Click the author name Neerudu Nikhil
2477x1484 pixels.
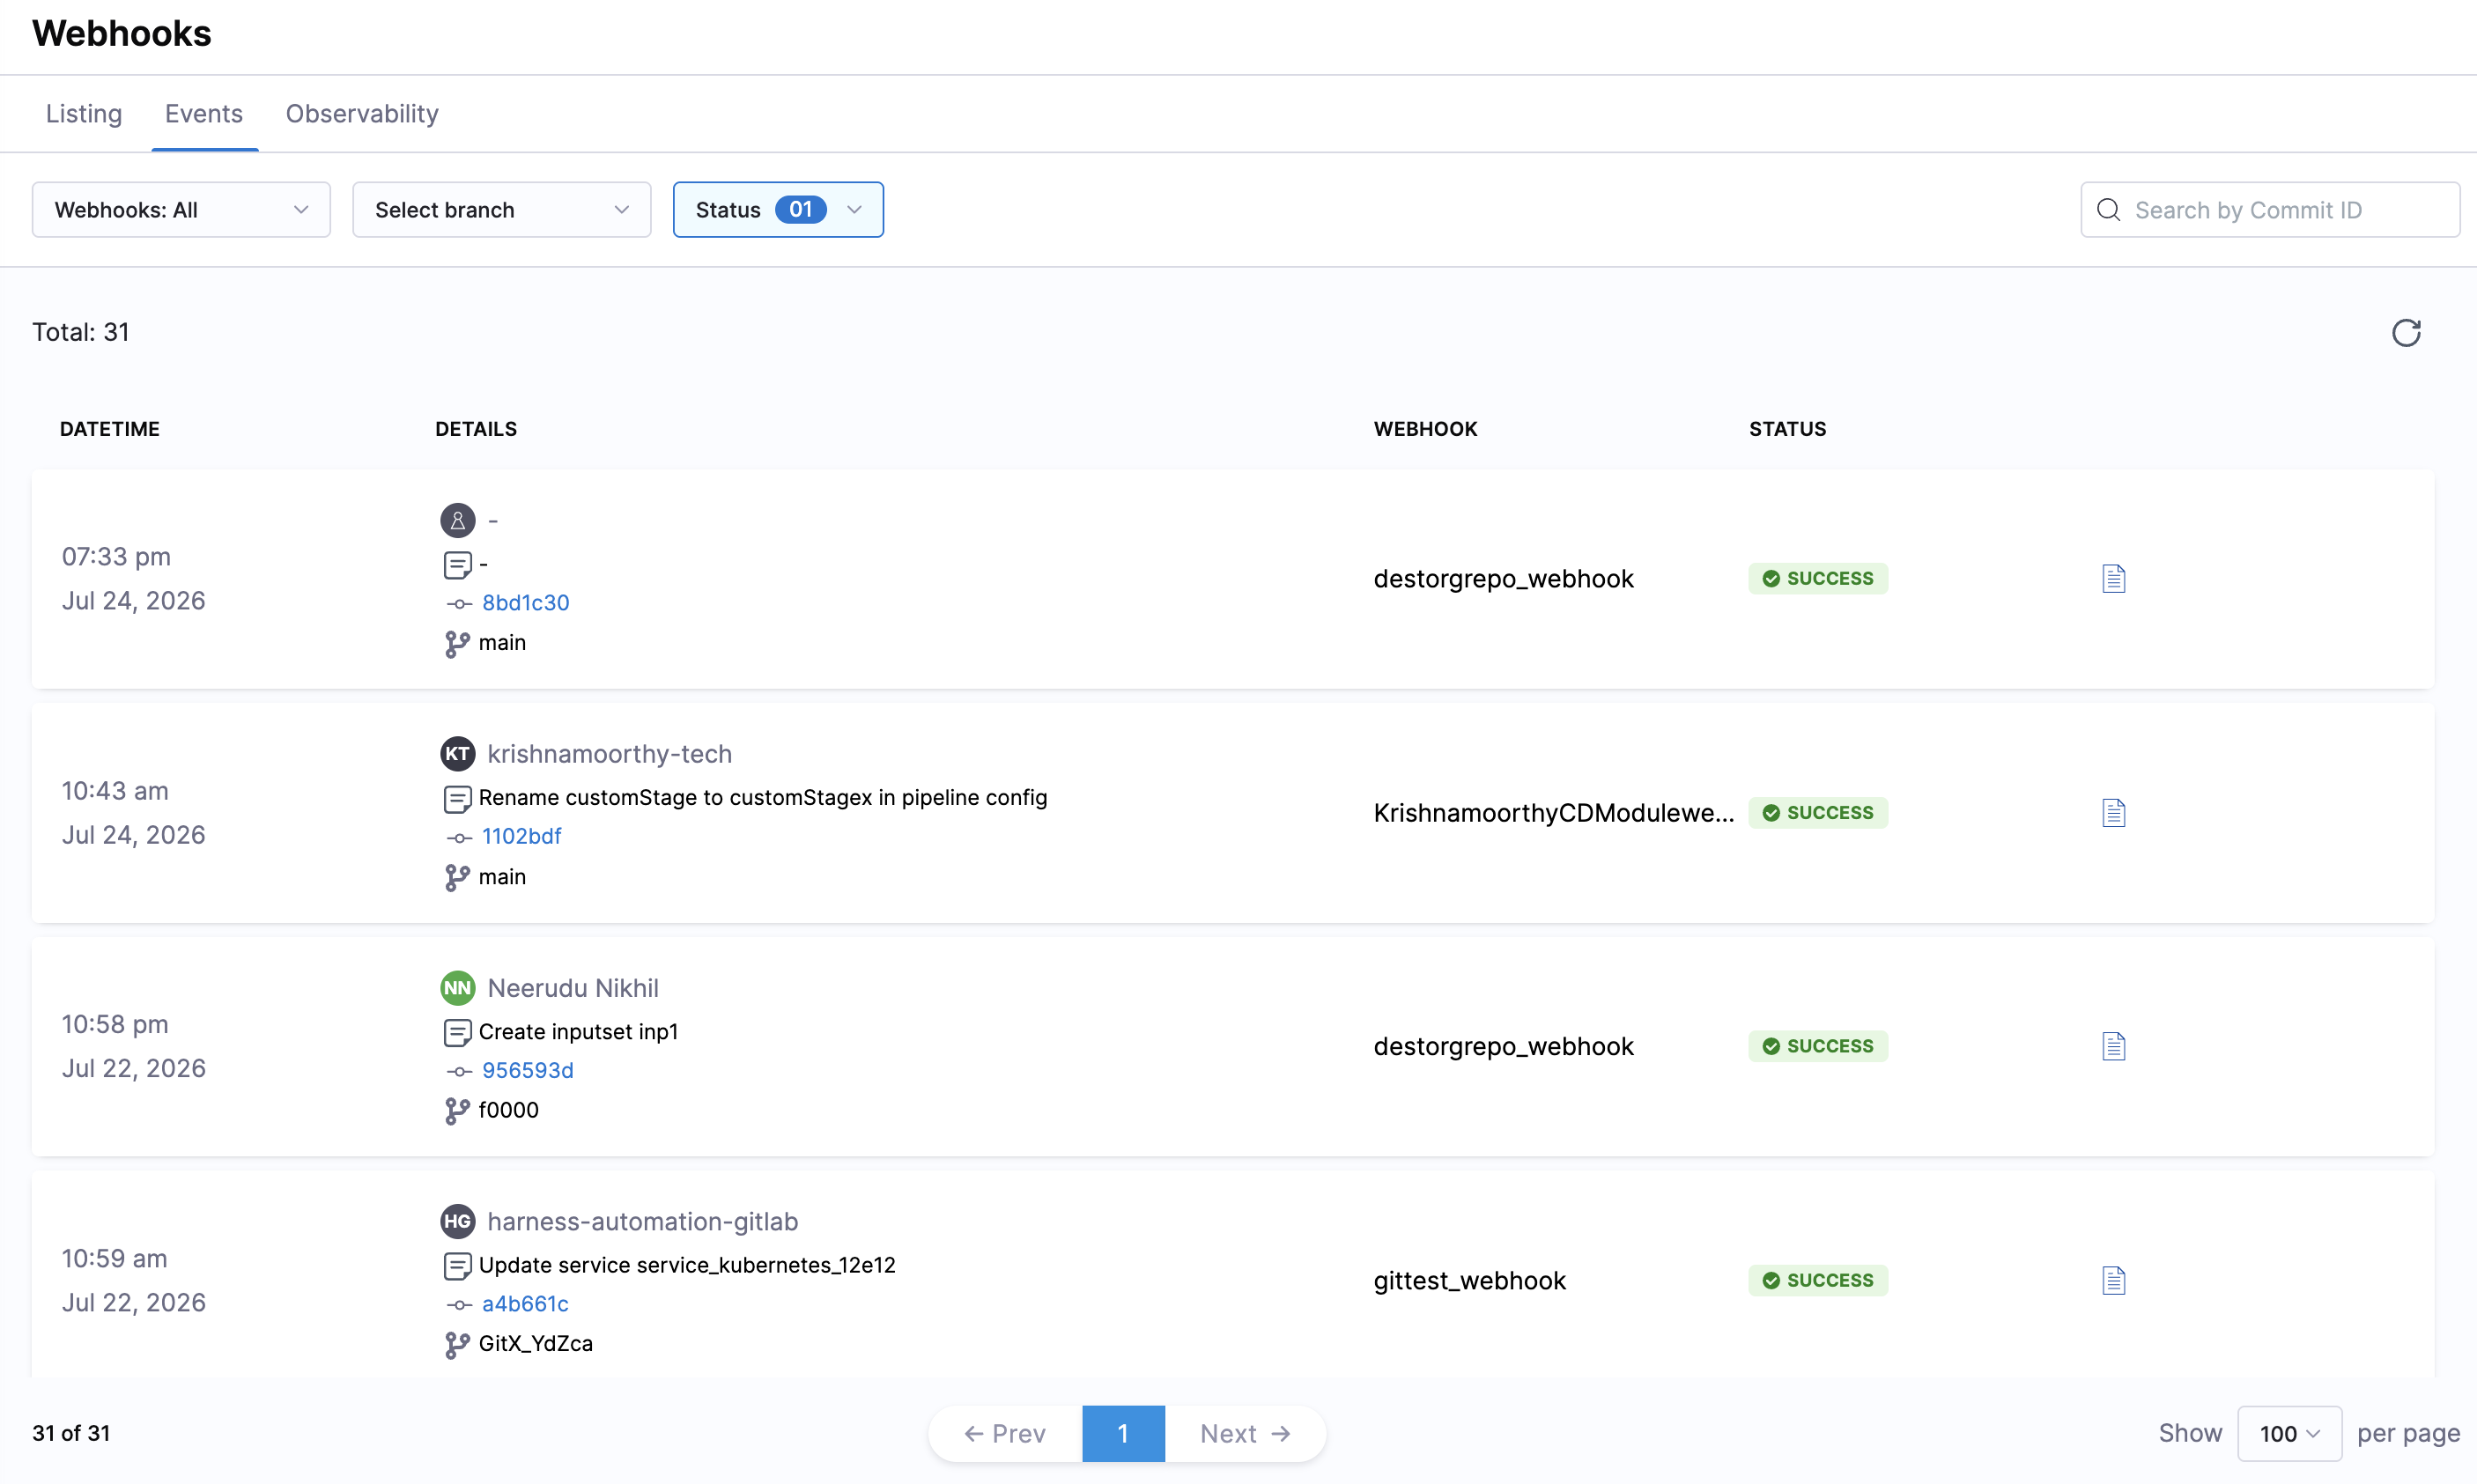click(x=573, y=988)
